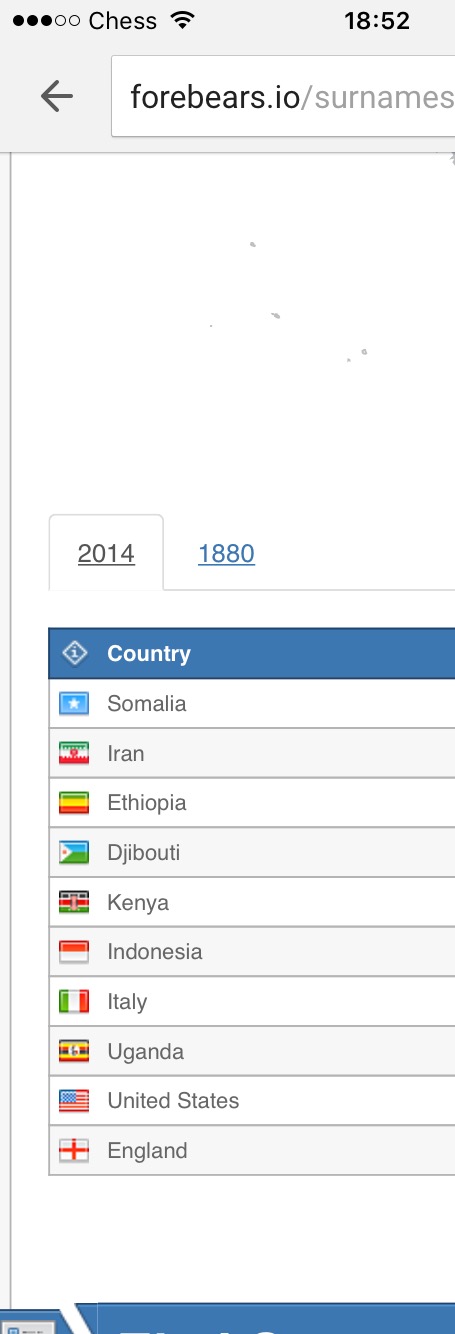Select the 2014 tab
Viewport: 455px width, 1334px height.
click(x=106, y=553)
